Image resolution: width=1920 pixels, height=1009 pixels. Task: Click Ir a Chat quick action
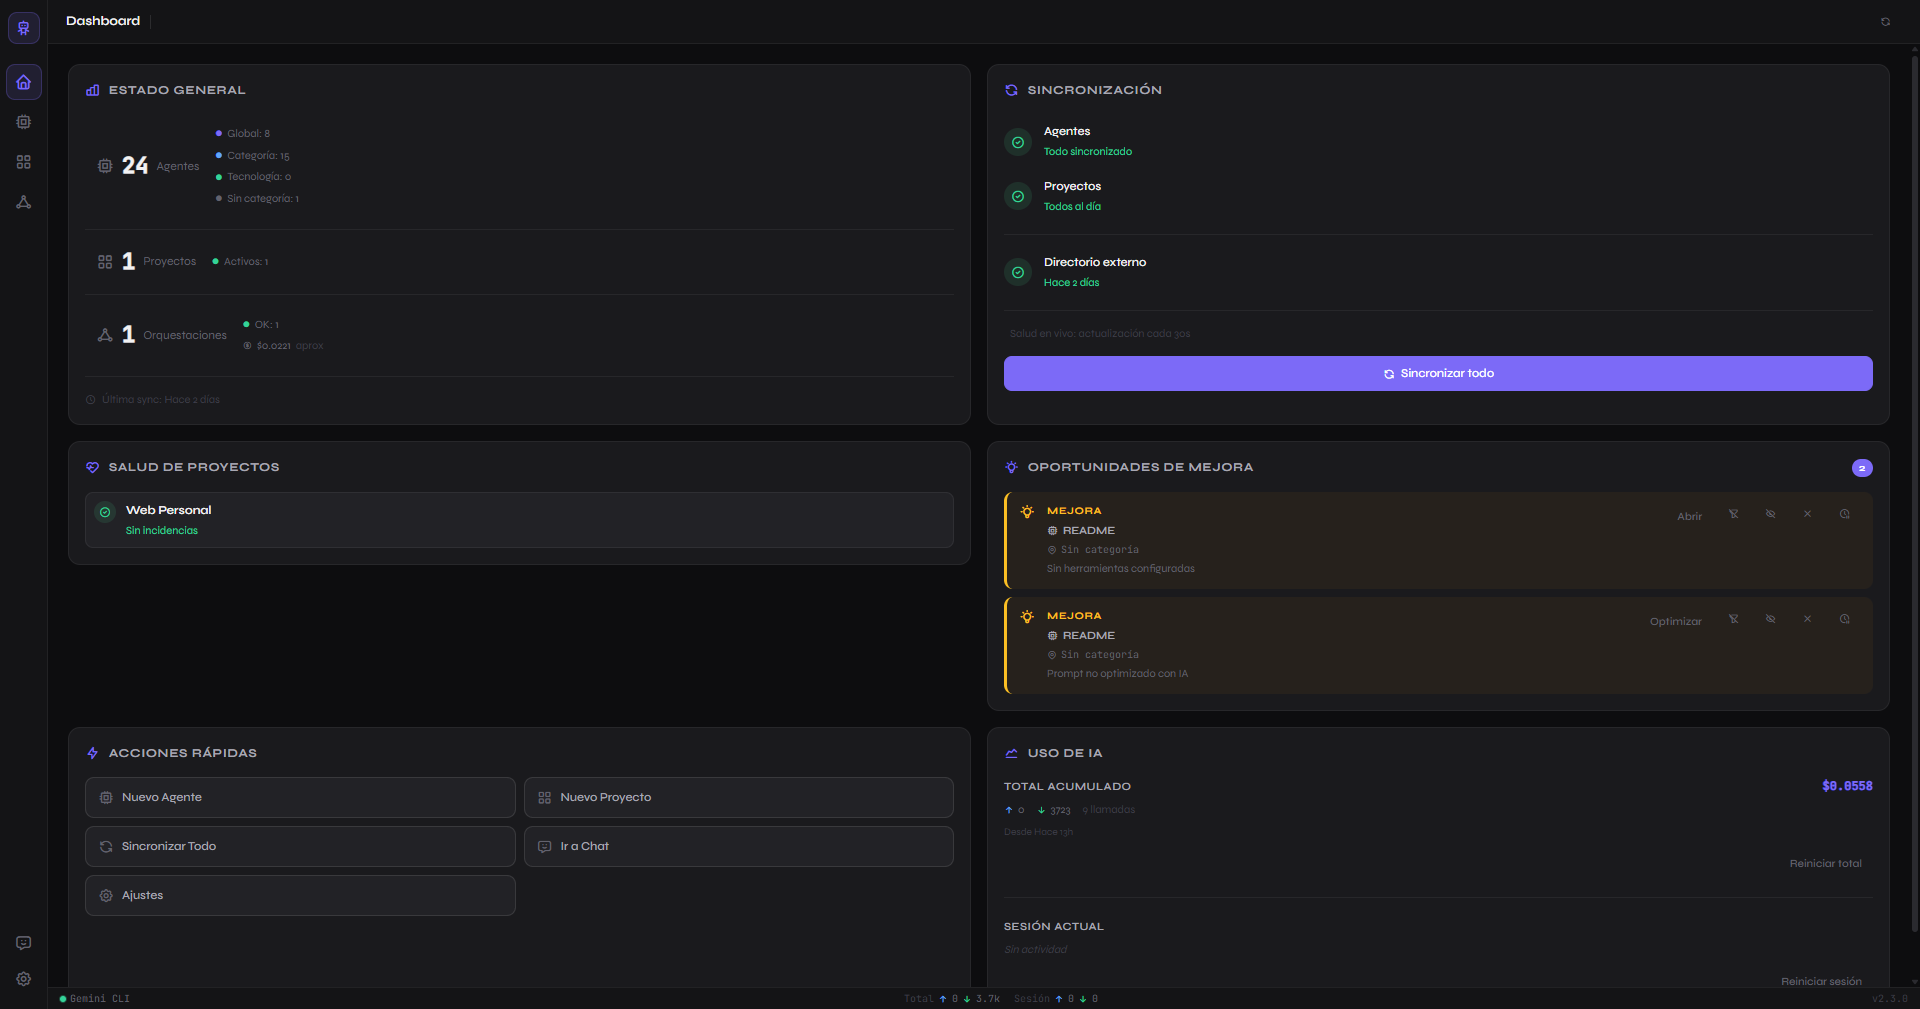(x=738, y=846)
